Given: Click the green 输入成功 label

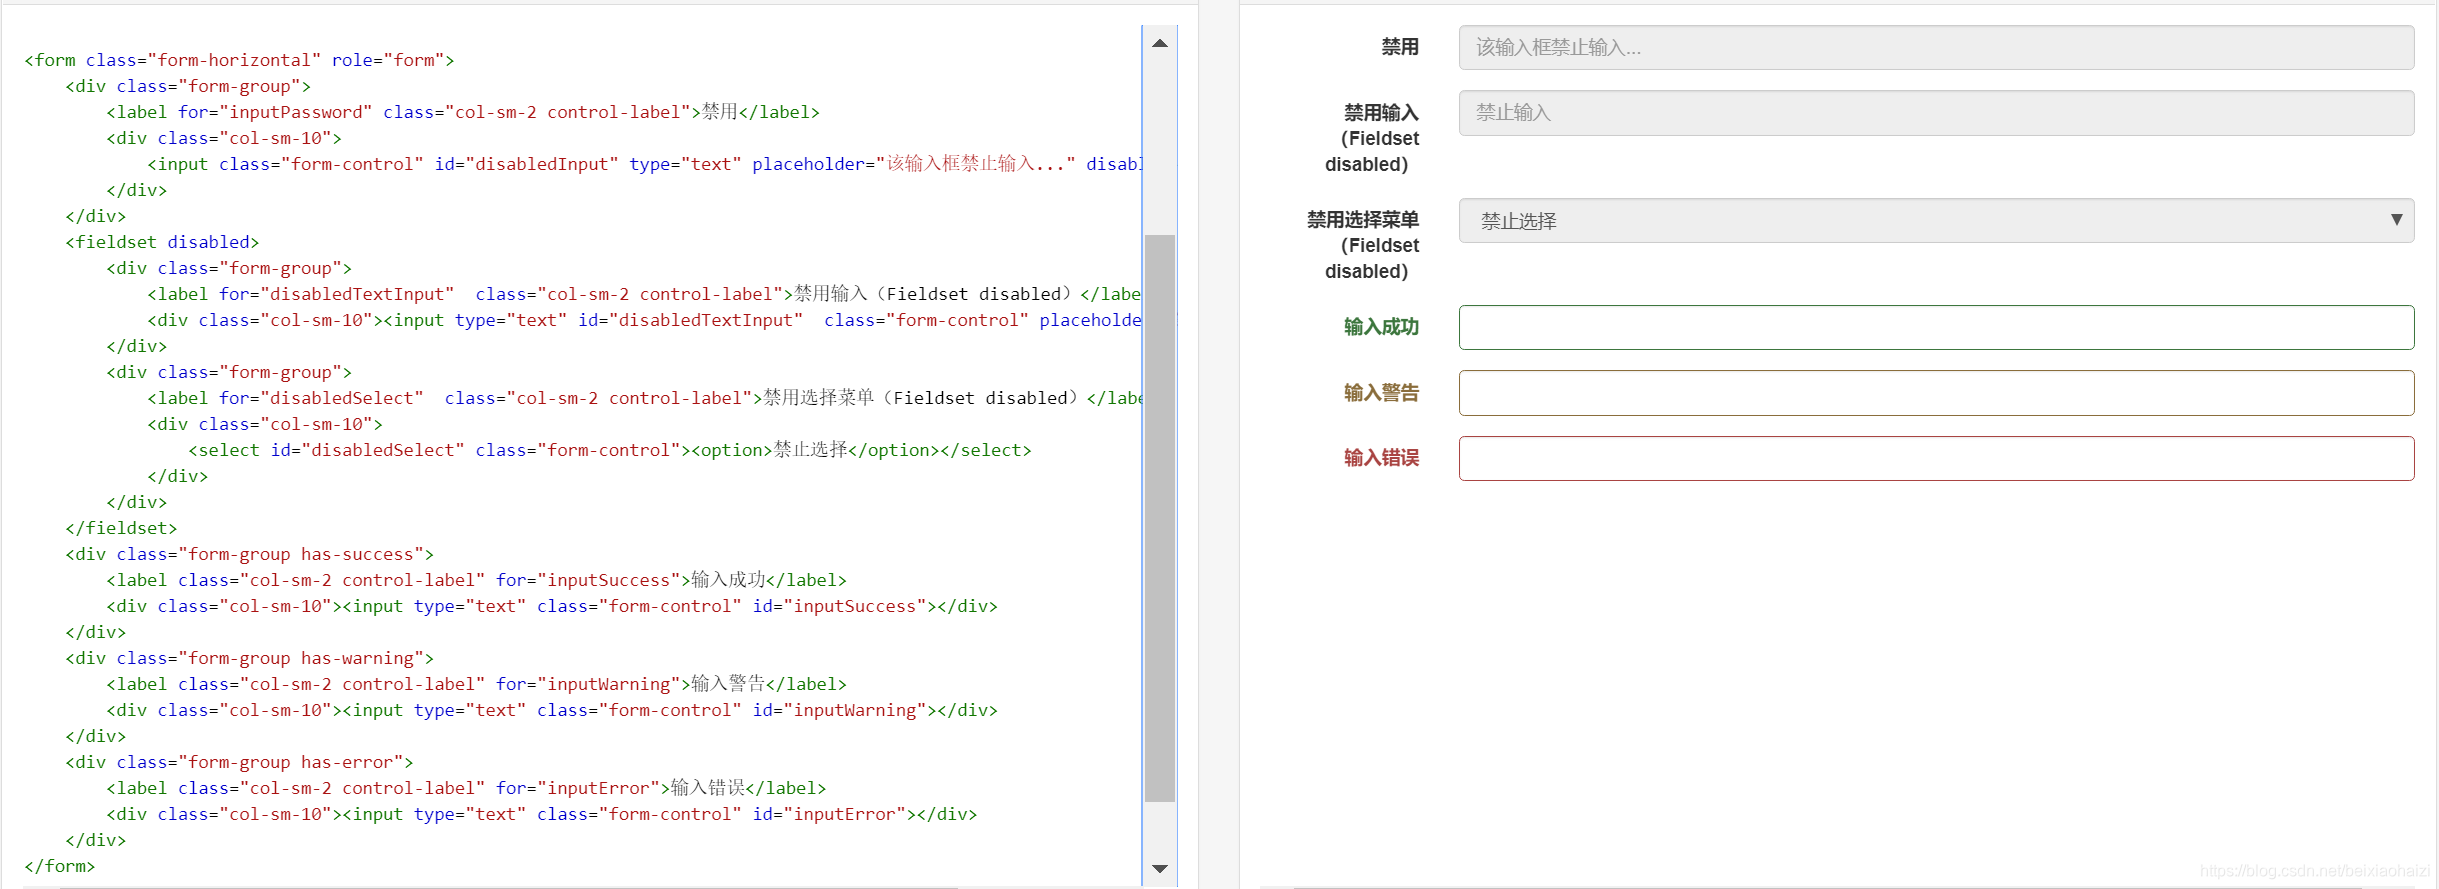Looking at the screenshot, I should (1381, 327).
